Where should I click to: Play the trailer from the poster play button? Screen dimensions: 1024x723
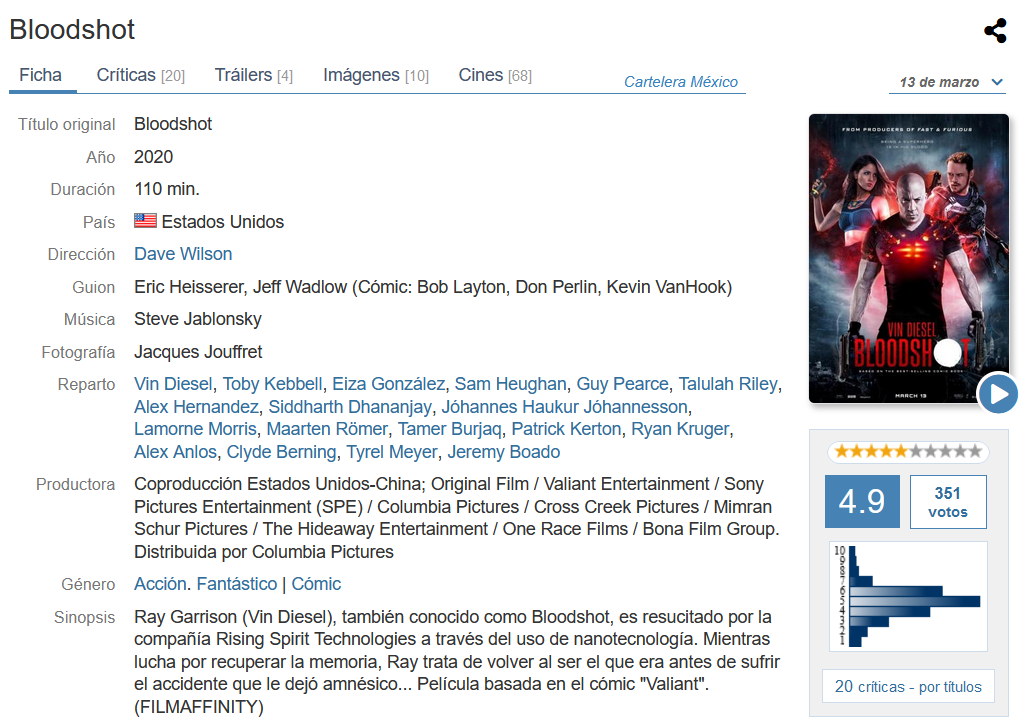(x=998, y=394)
